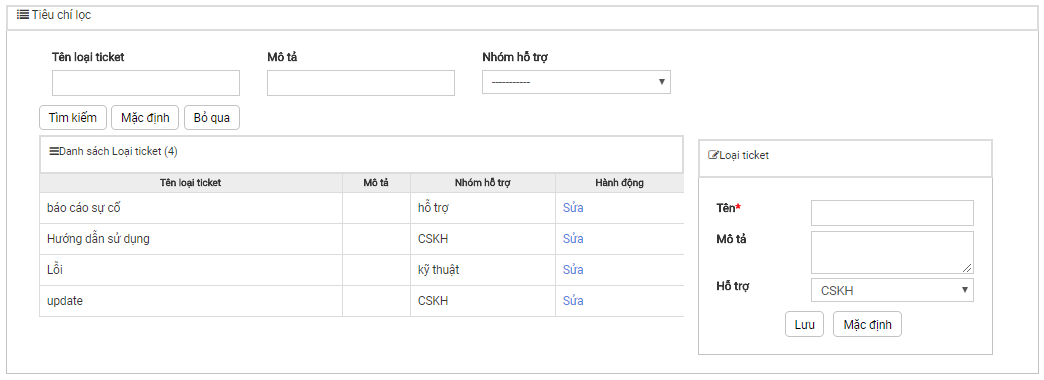Click the Tên required field in the form

coord(892,213)
